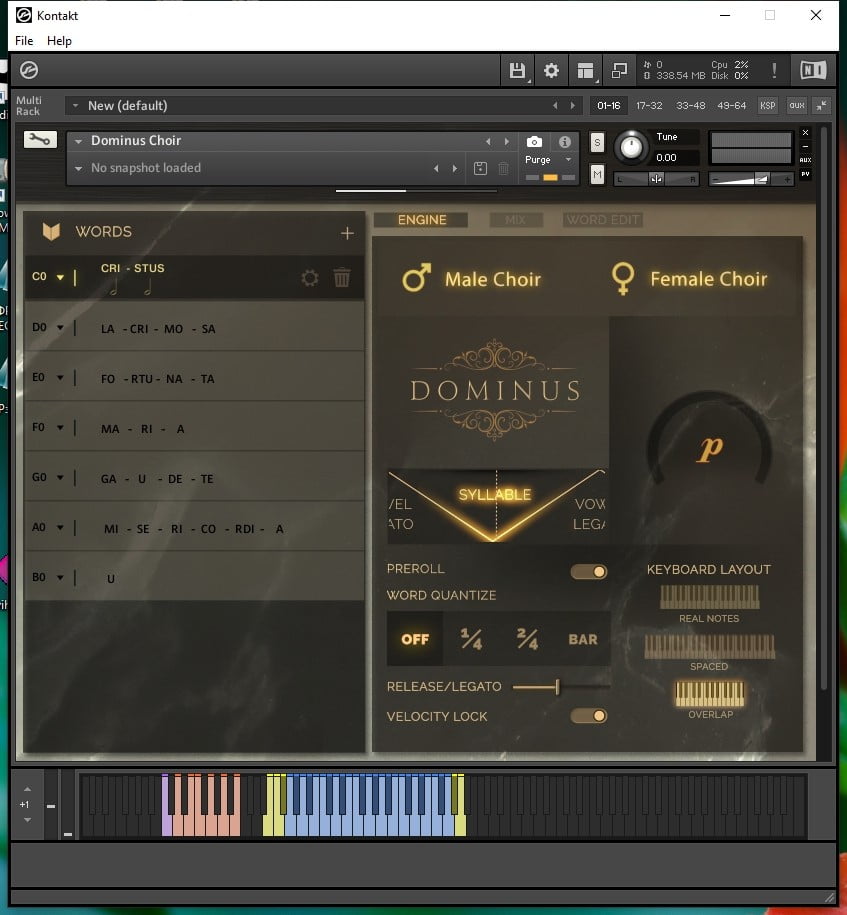Select the MI-SE-RI-CO-RDI-A word row
The width and height of the screenshot is (847, 915).
194,528
